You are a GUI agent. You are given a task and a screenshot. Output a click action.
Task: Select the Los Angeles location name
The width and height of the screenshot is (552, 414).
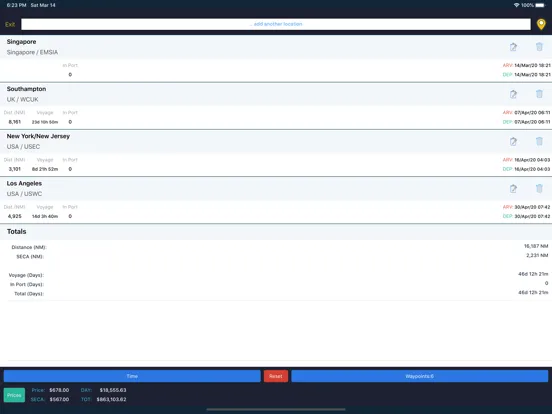click(24, 183)
